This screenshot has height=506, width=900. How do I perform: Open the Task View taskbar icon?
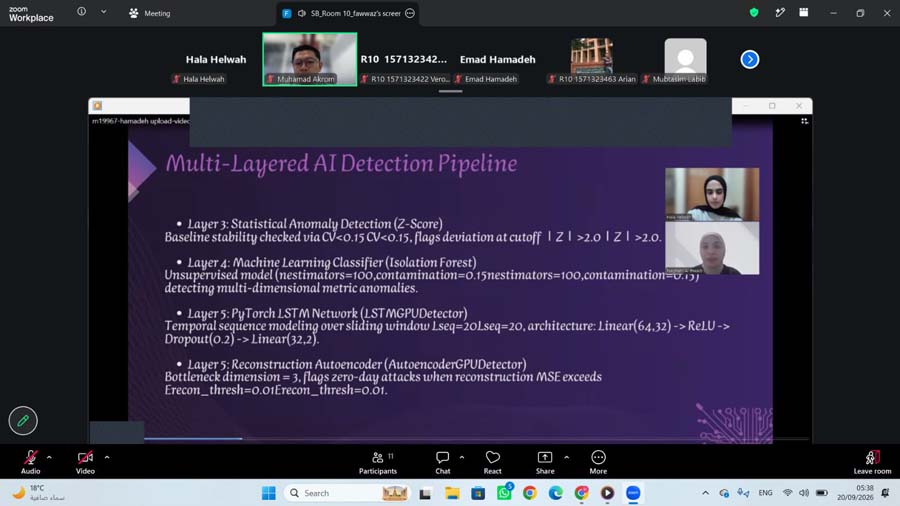tap(425, 493)
